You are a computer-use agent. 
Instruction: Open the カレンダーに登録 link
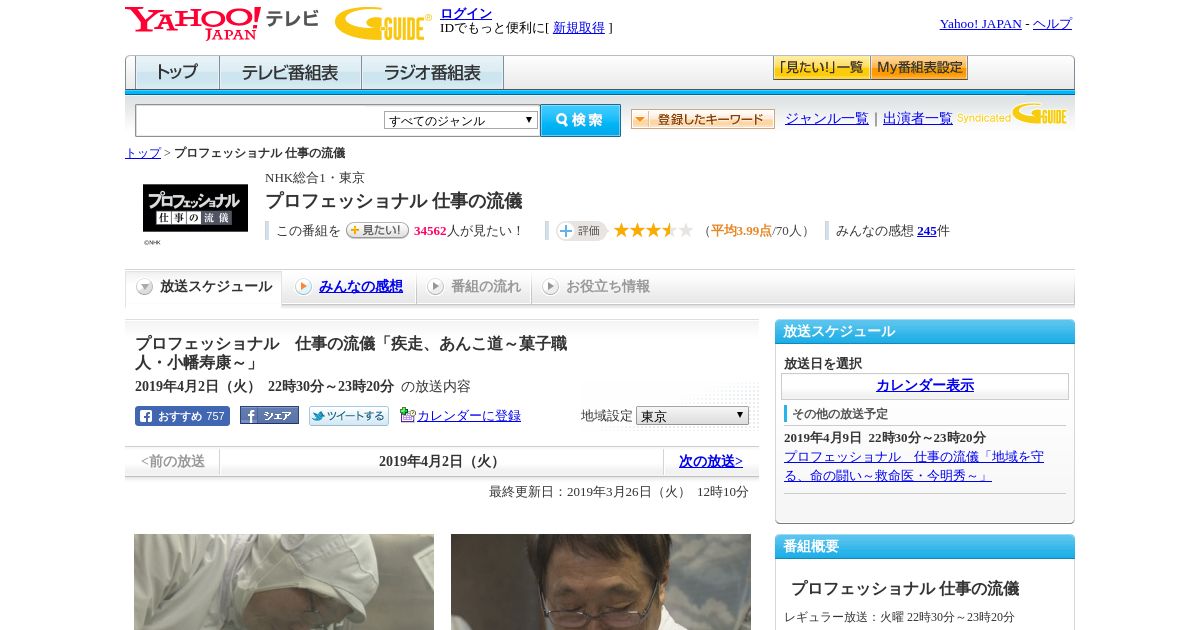tap(469, 416)
